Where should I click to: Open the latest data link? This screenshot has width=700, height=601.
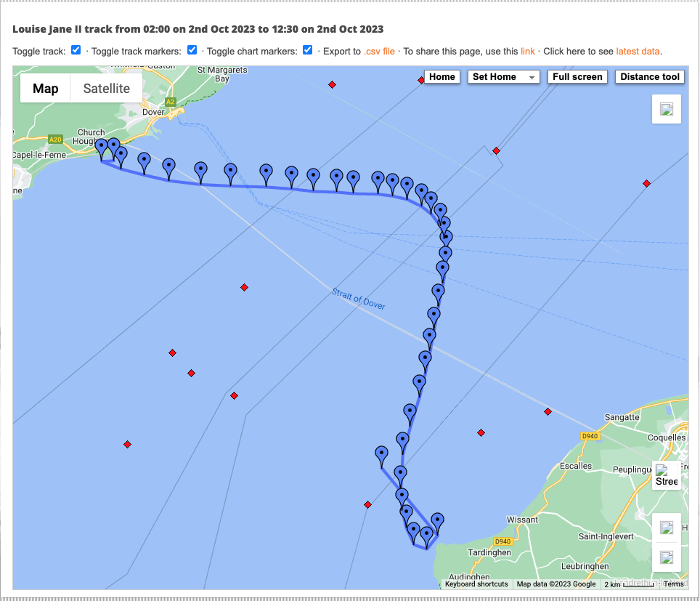[x=637, y=51]
